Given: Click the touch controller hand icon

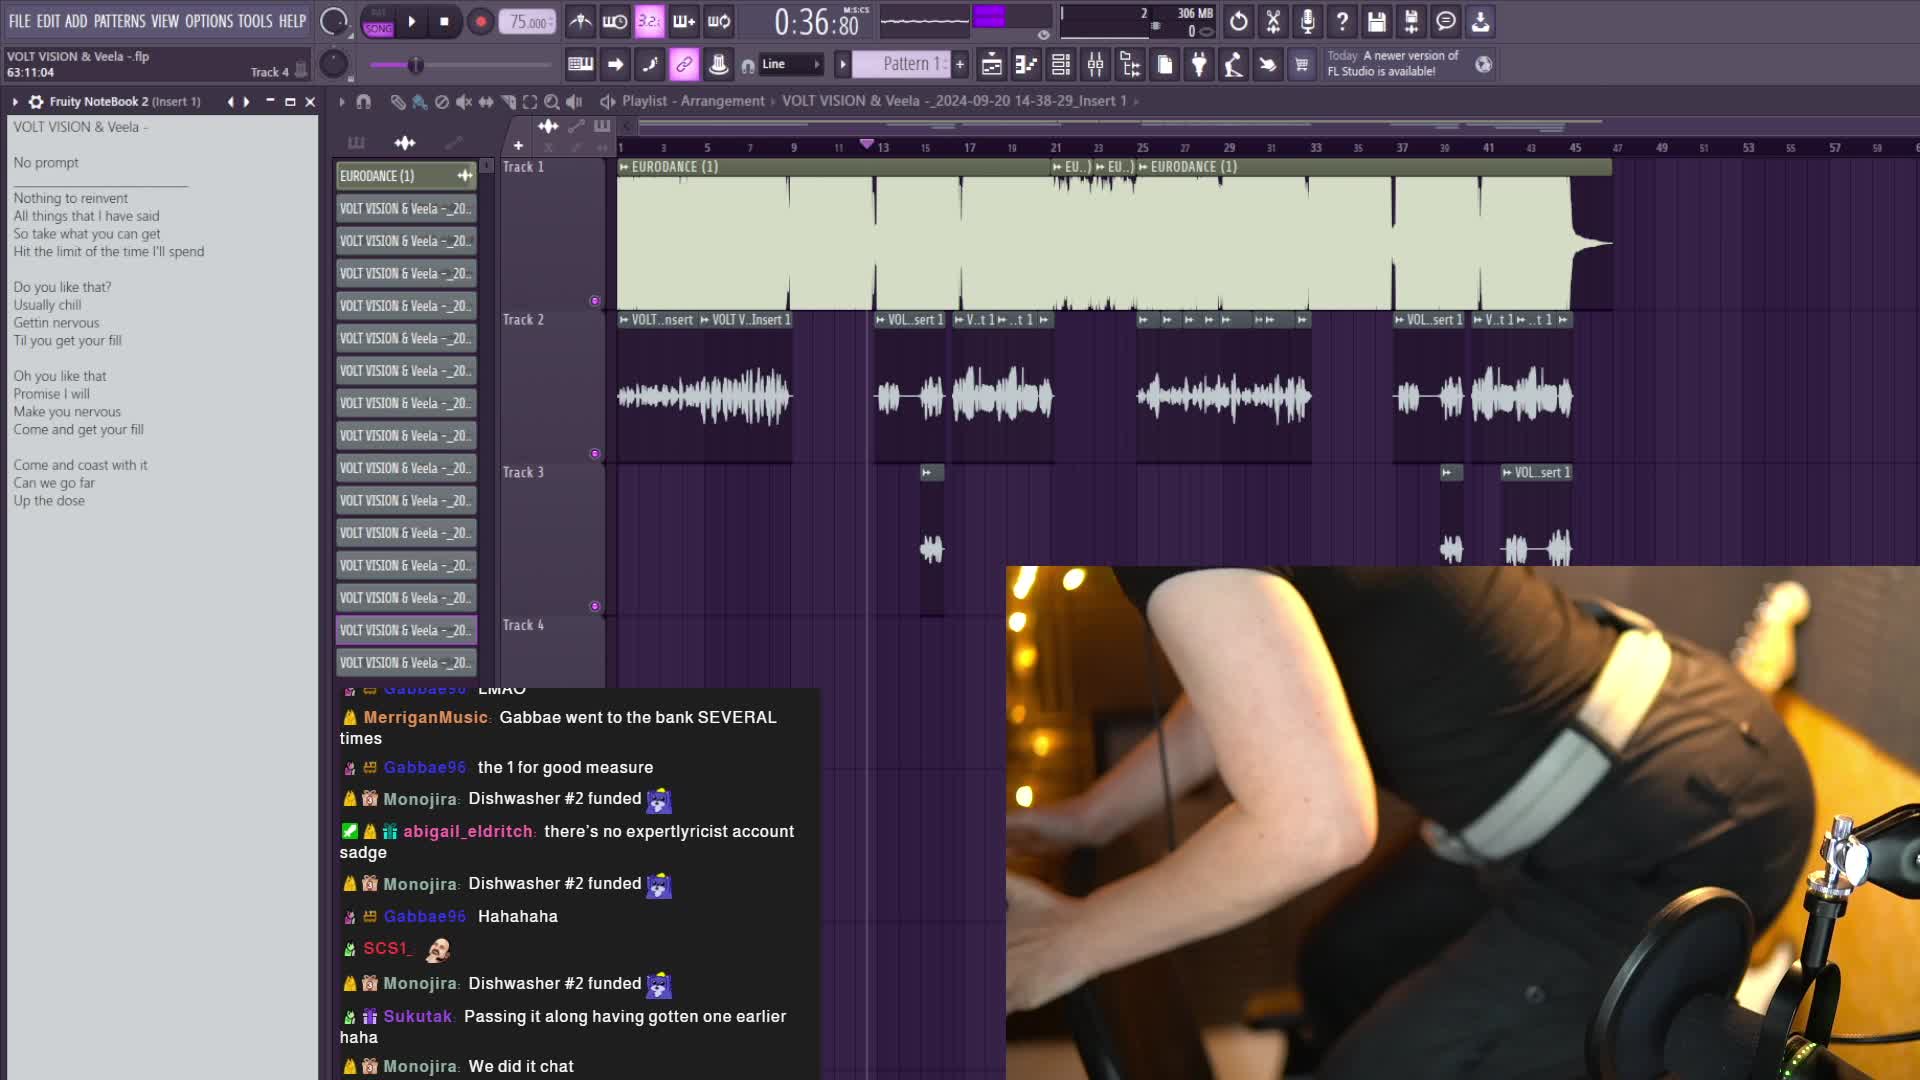Looking at the screenshot, I should [x=1267, y=65].
